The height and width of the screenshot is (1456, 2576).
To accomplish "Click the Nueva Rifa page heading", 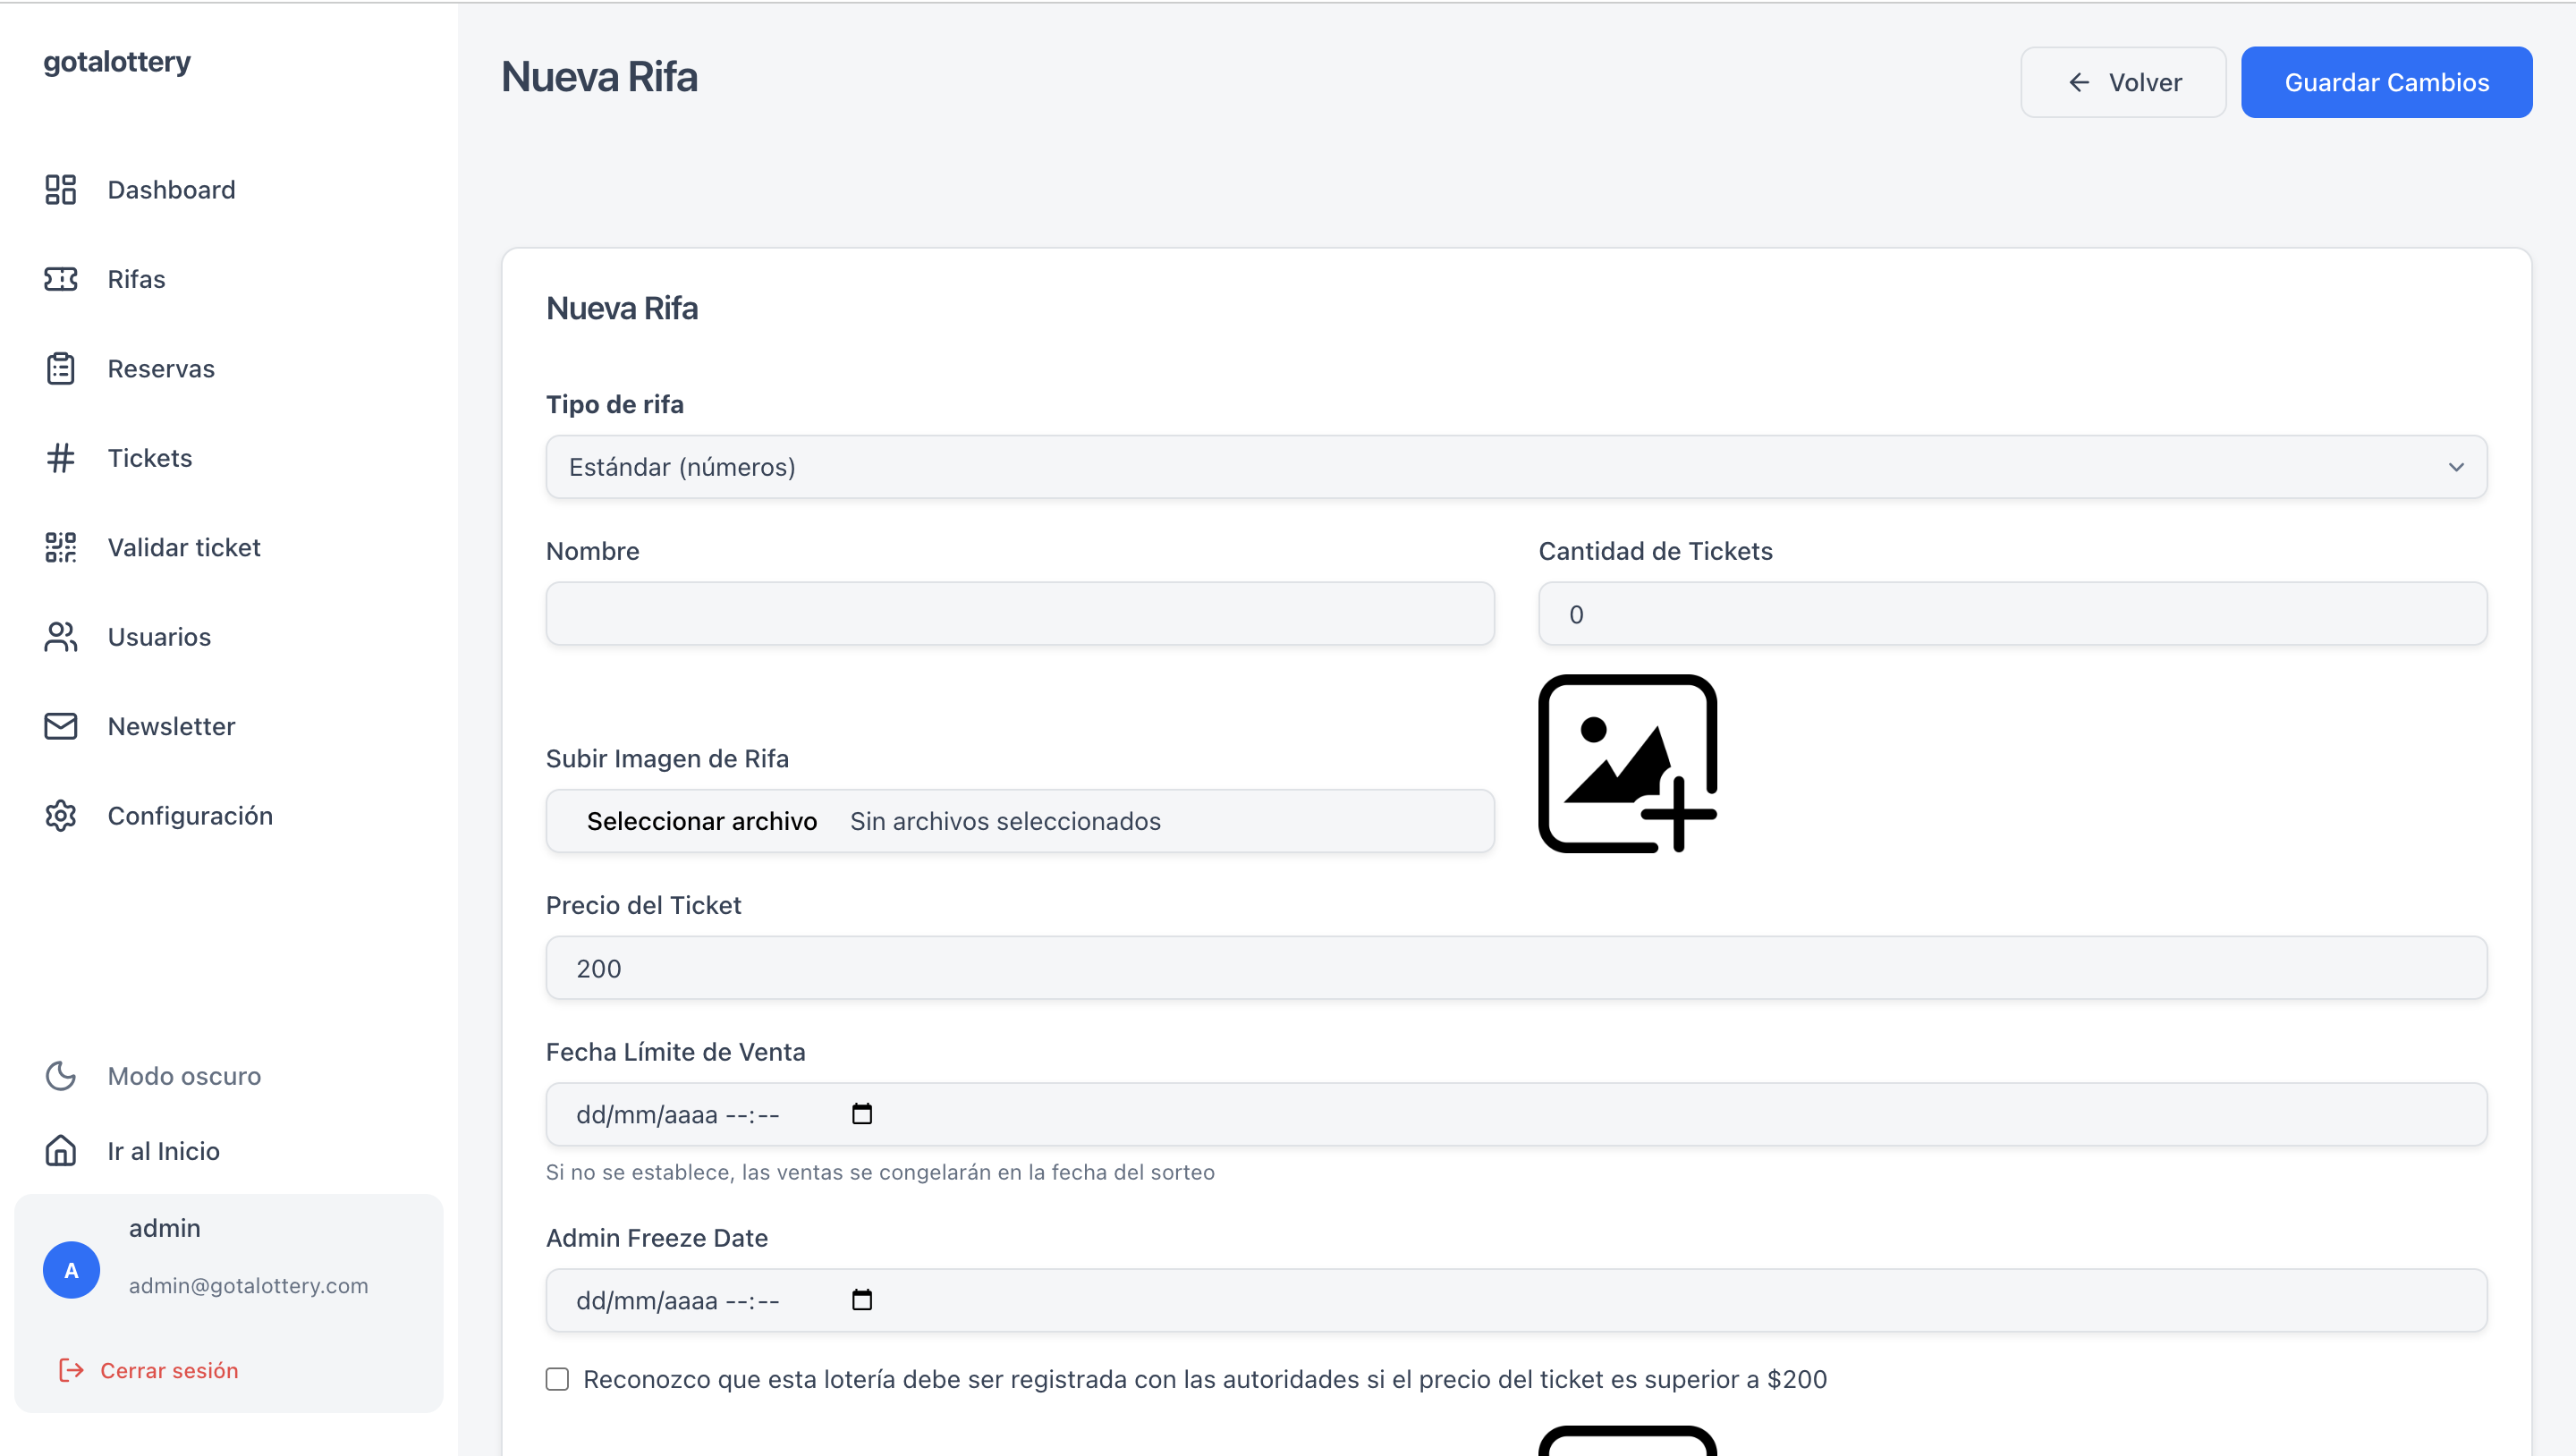I will [x=599, y=77].
